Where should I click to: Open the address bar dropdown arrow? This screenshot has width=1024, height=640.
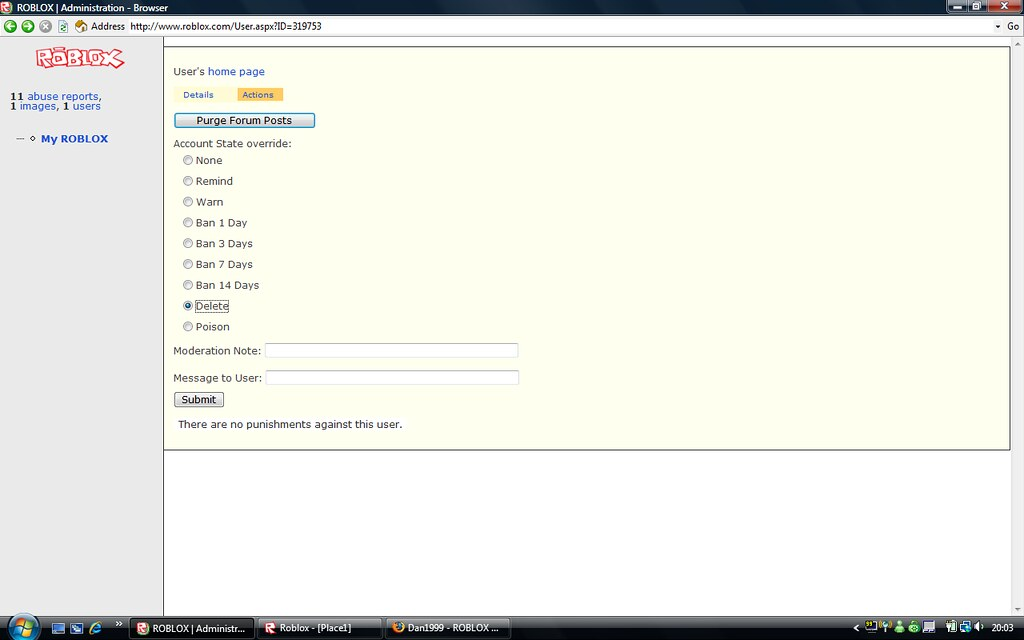[998, 26]
